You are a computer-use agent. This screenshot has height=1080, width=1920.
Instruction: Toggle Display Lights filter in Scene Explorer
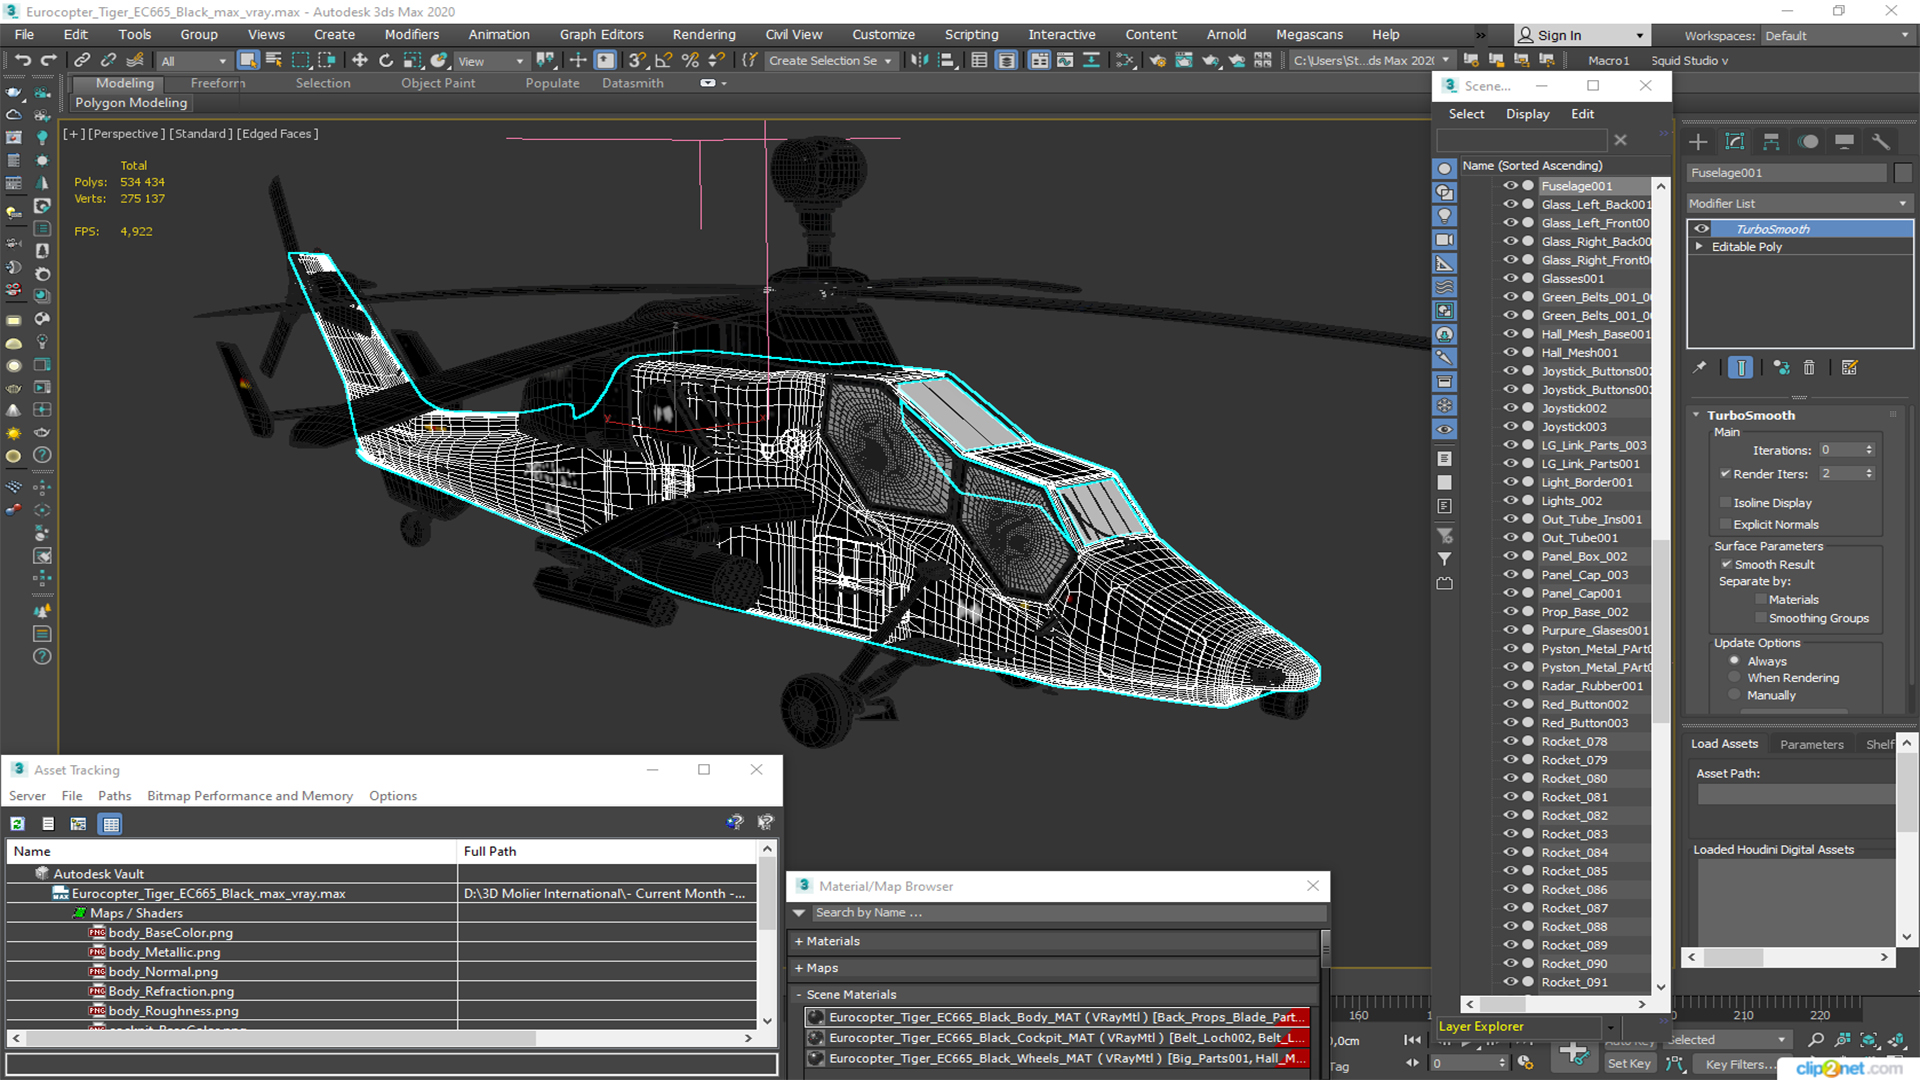click(x=1444, y=216)
